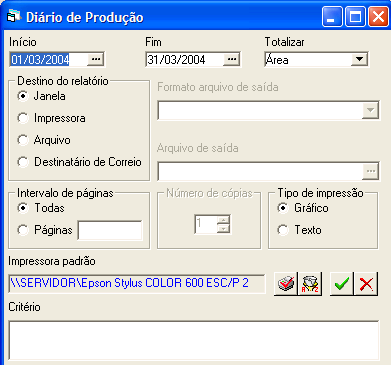Click the Início date field 01/03/2004
The height and width of the screenshot is (365, 391).
(49, 59)
